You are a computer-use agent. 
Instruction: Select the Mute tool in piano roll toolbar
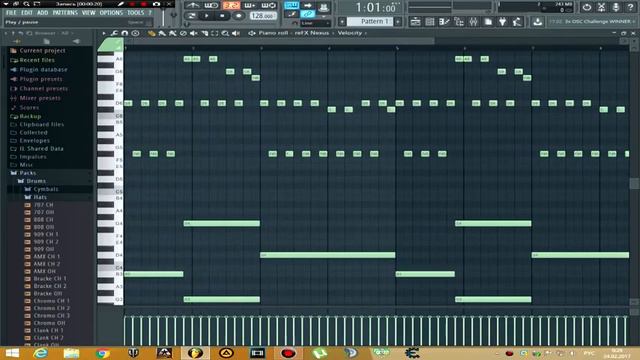194,33
